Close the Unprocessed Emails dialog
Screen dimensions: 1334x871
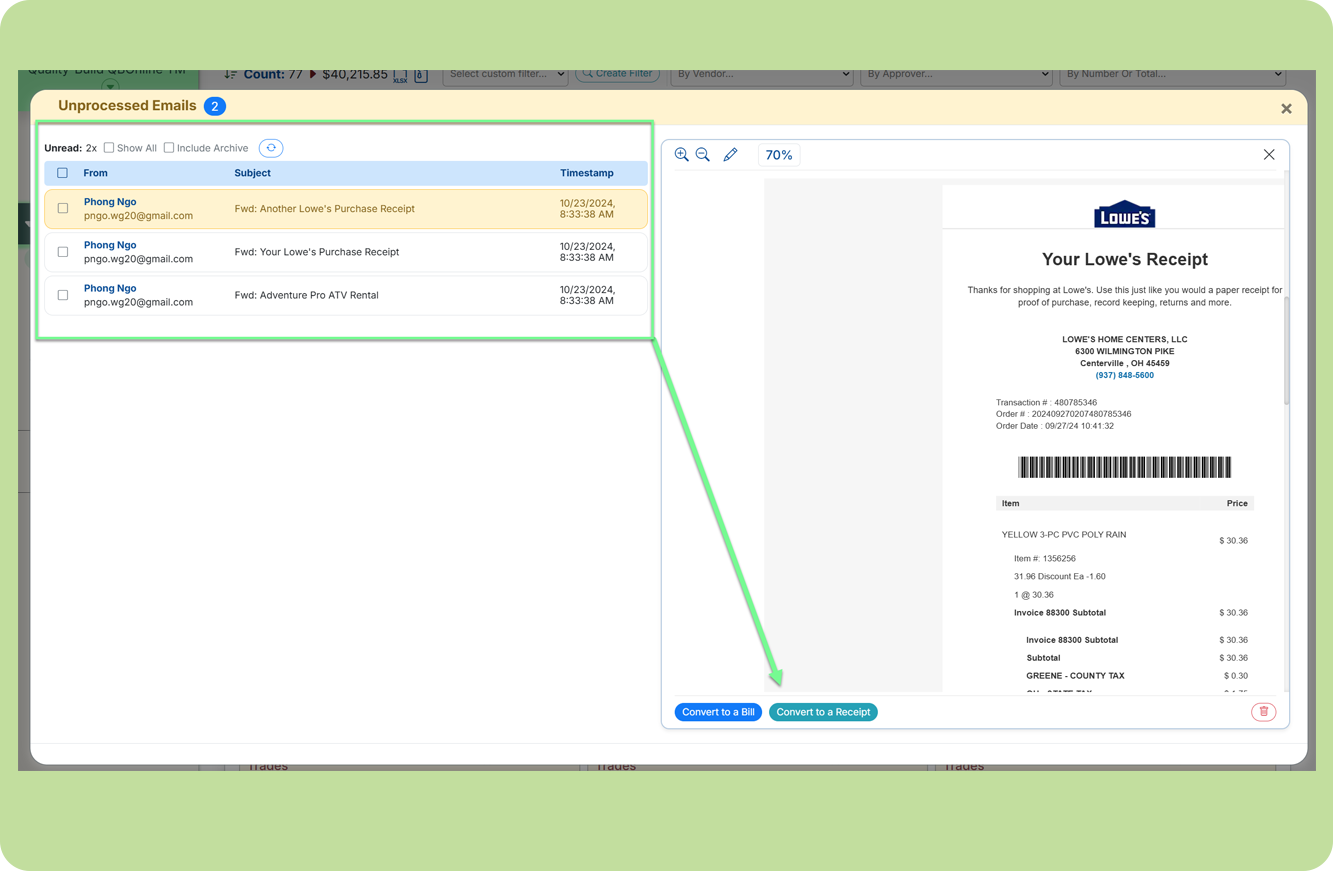pyautogui.click(x=1287, y=108)
